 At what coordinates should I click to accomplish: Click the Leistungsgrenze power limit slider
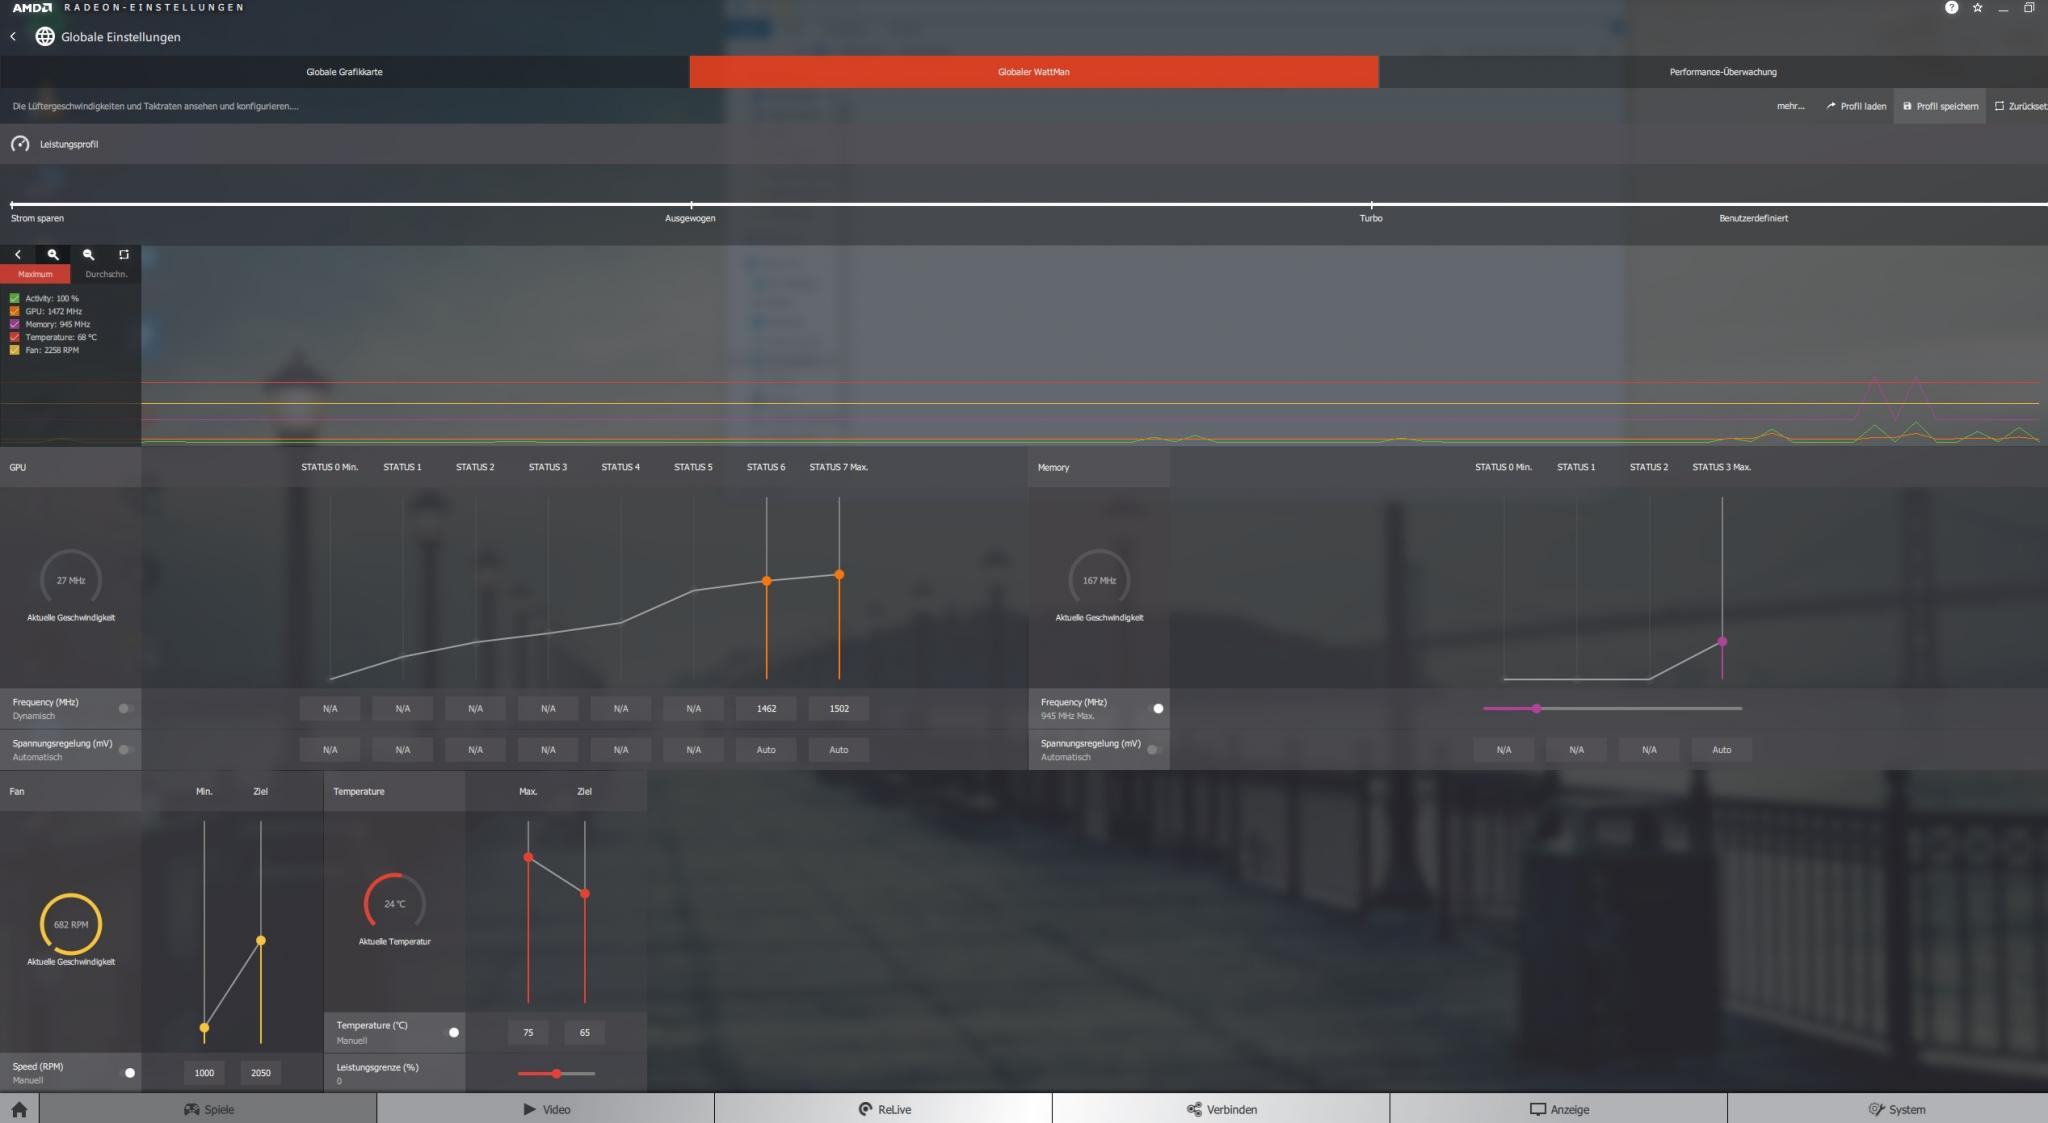tap(556, 1074)
